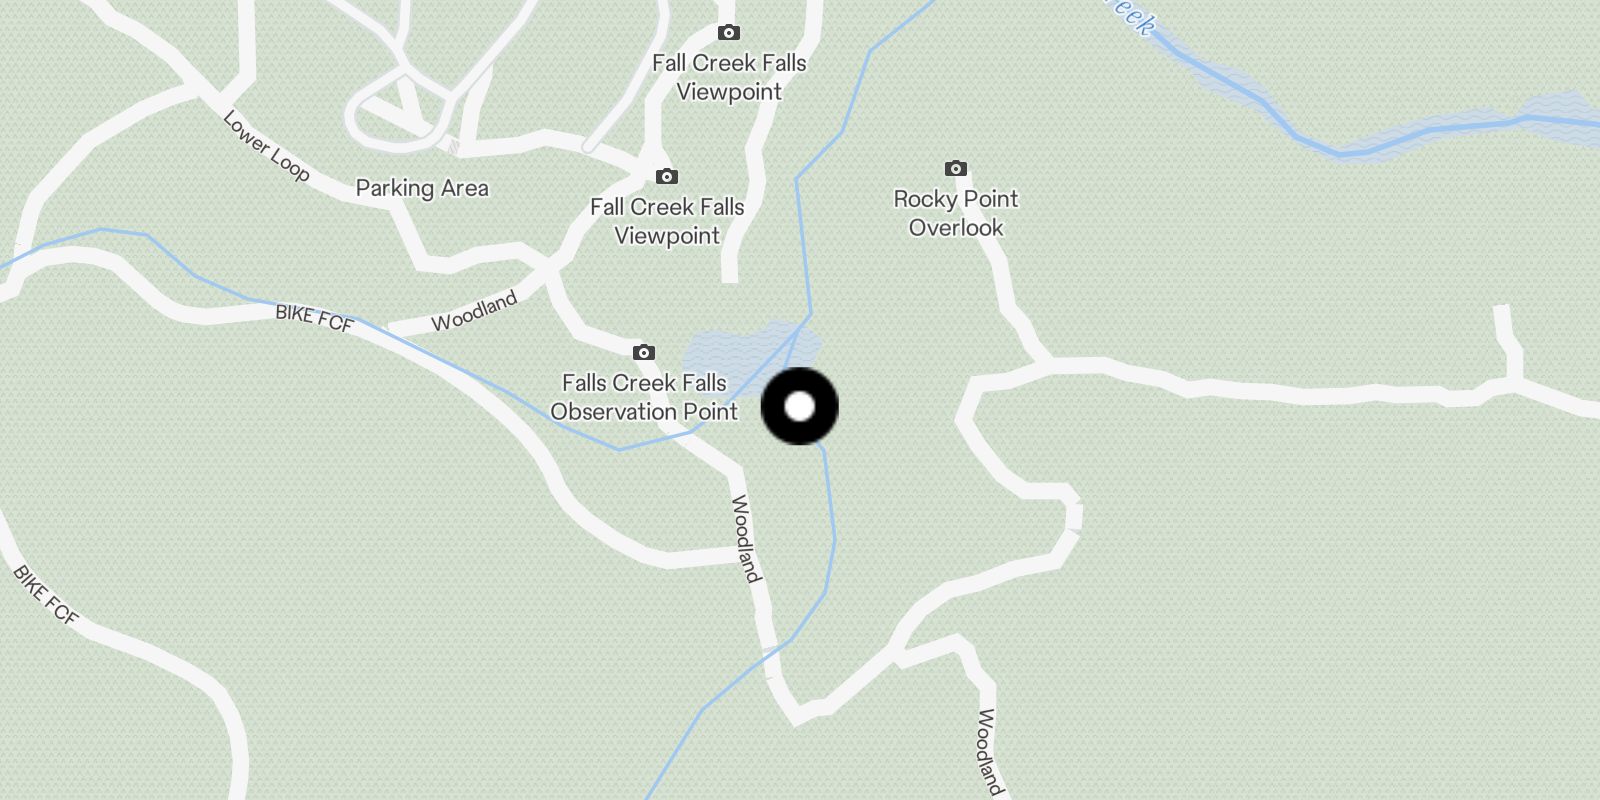Click the small blue pond above the marker
This screenshot has height=800, width=1600.
tap(750, 350)
